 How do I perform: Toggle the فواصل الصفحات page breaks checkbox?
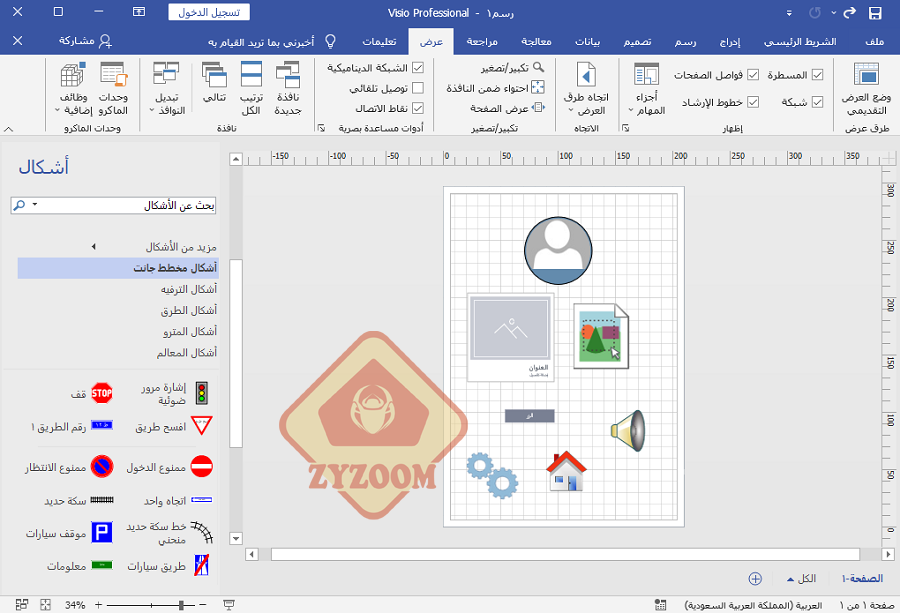pyautogui.click(x=753, y=75)
